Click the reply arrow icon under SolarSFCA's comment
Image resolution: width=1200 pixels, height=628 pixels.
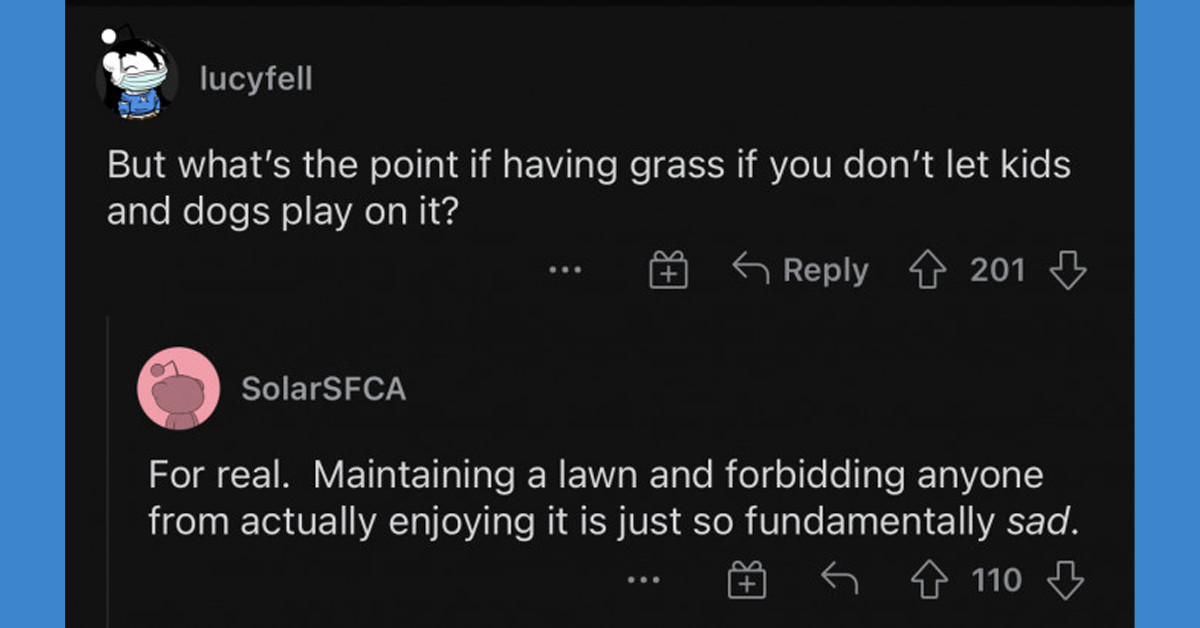click(x=840, y=578)
